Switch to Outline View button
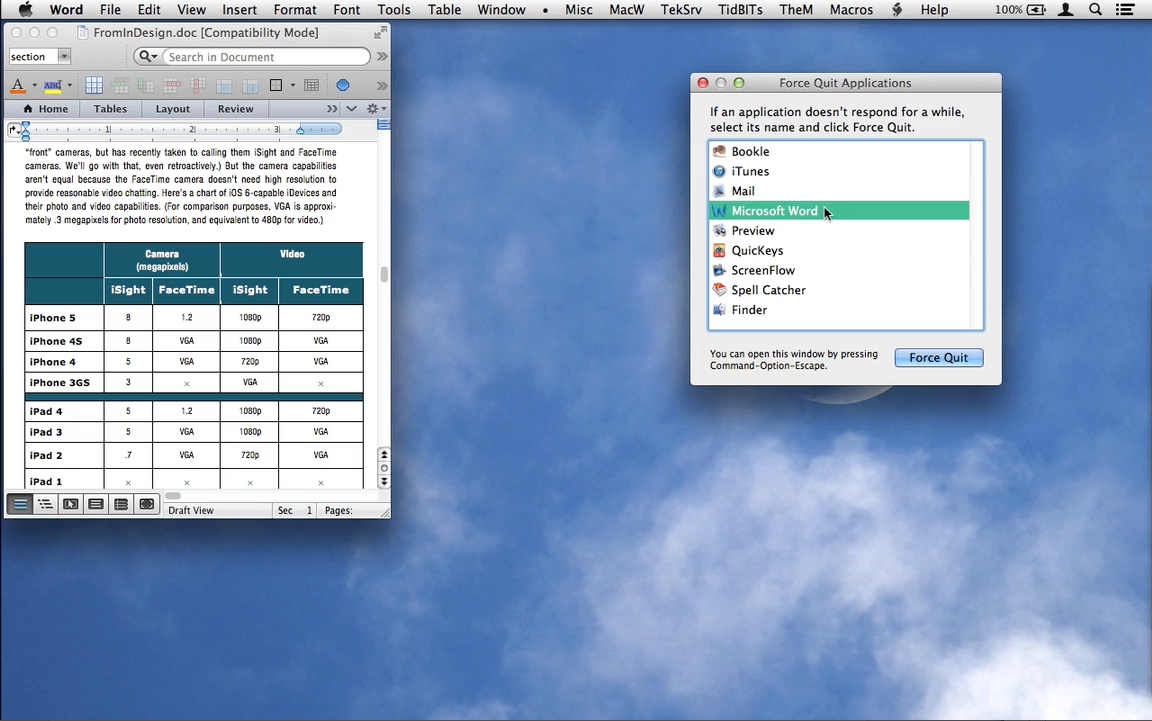 46,504
